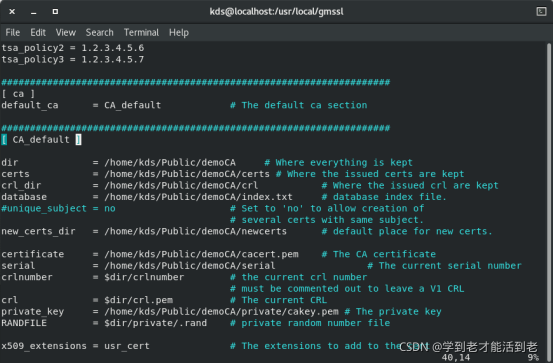
Task: Click the [ ca ] section header
Action: 18,94
